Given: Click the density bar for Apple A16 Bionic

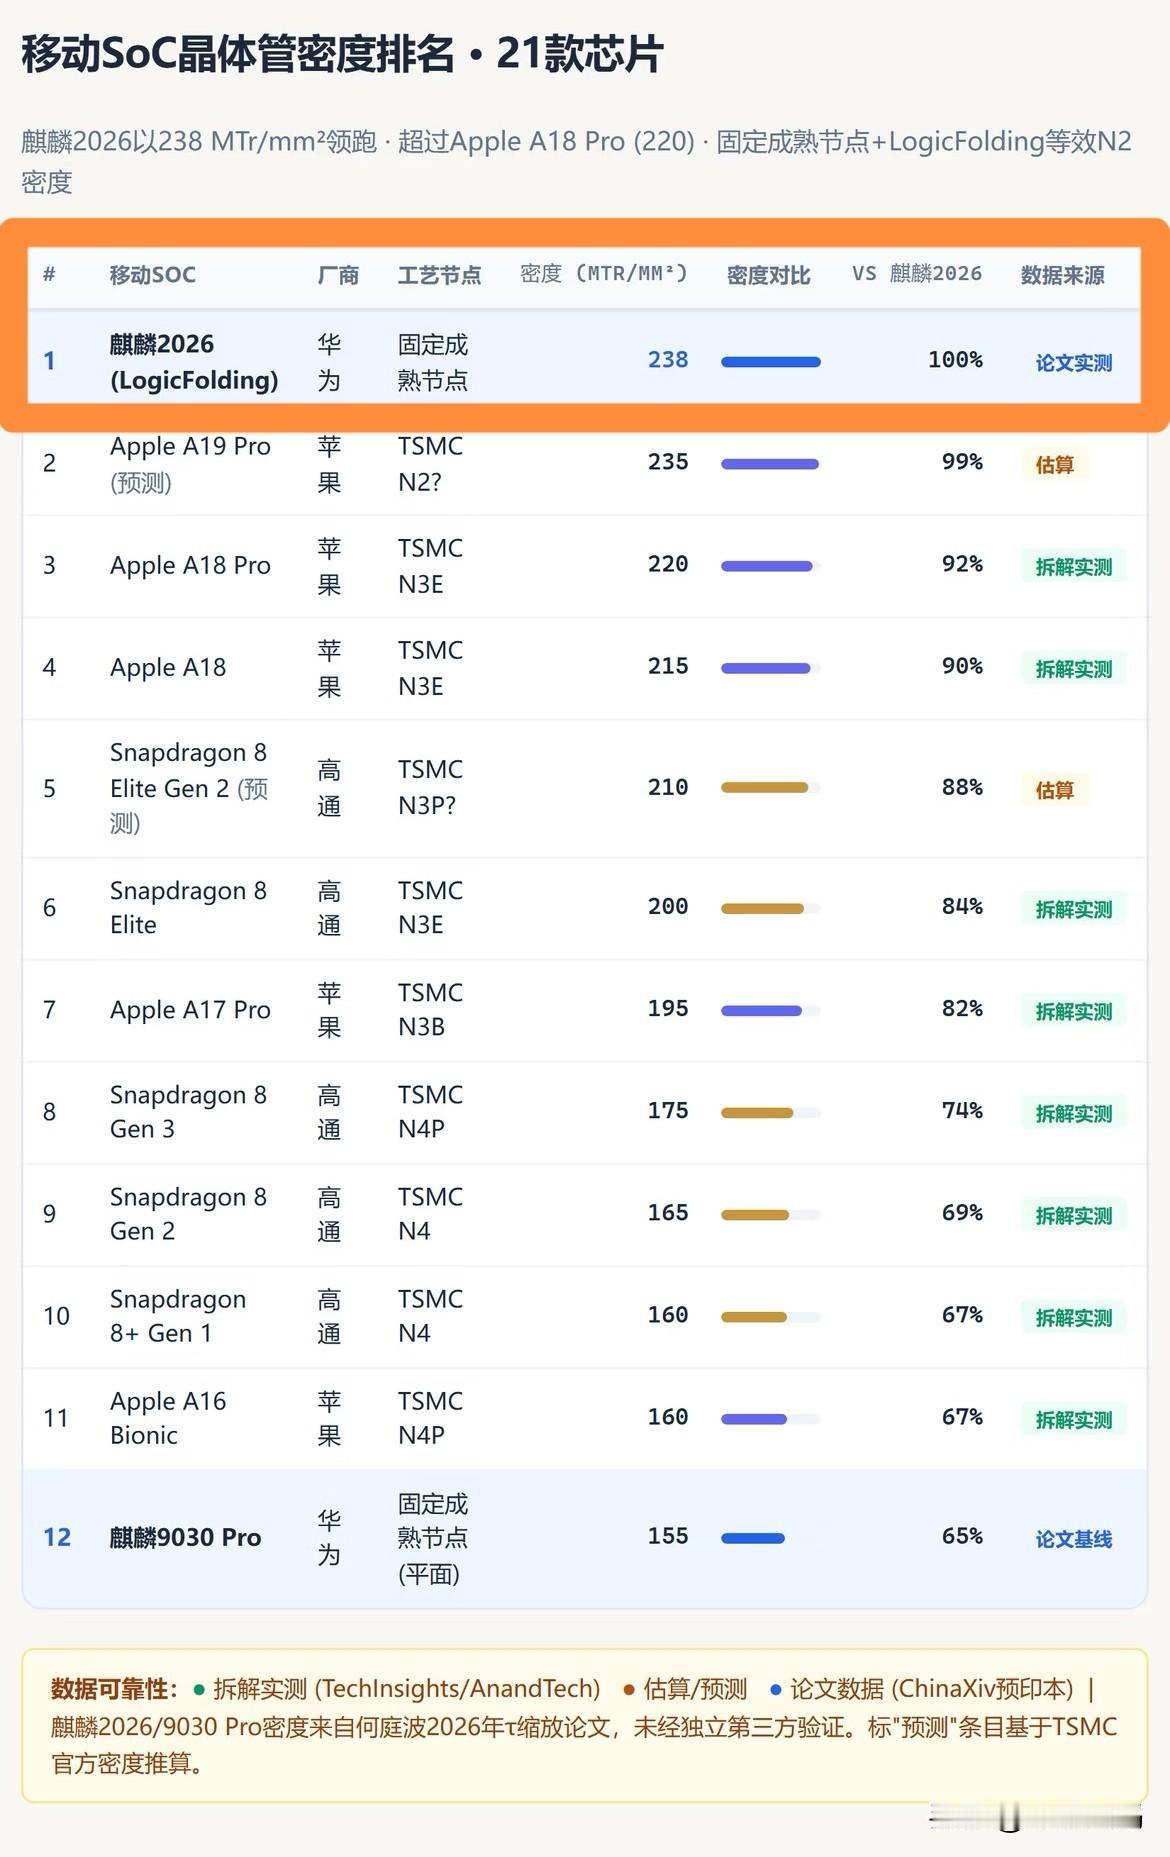Looking at the screenshot, I should (771, 1419).
